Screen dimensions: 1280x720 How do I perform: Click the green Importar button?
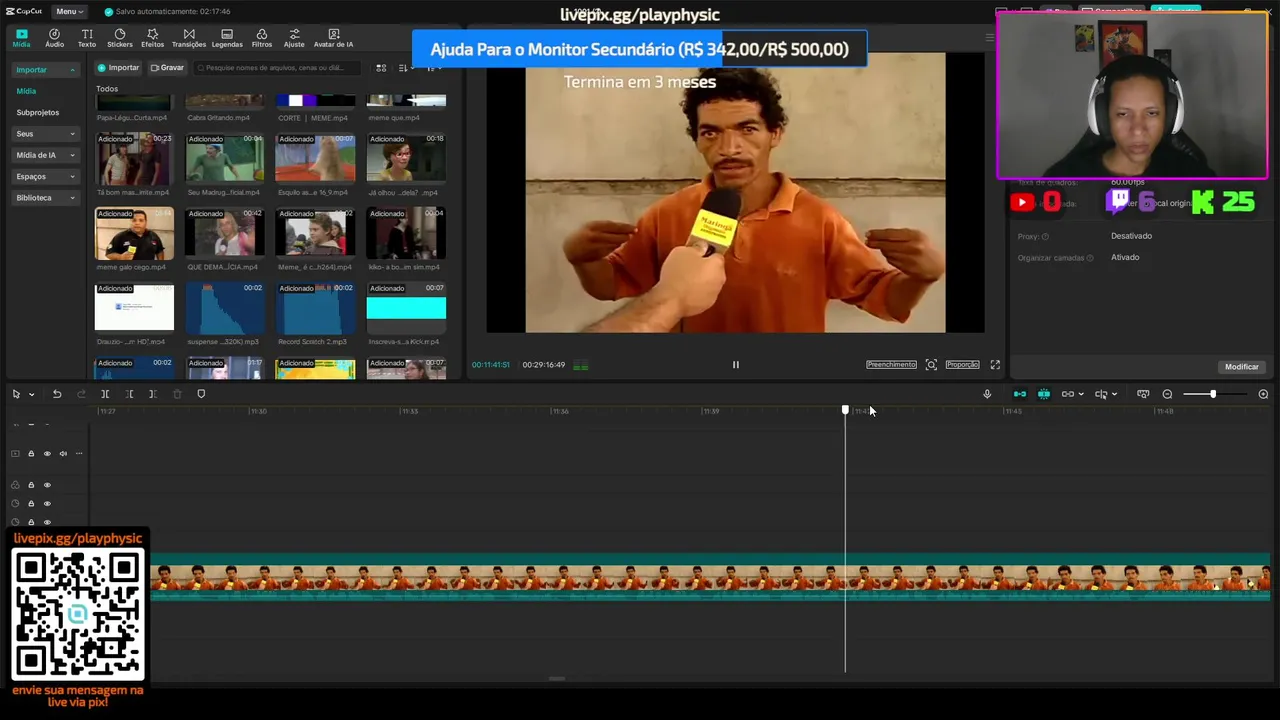point(118,68)
